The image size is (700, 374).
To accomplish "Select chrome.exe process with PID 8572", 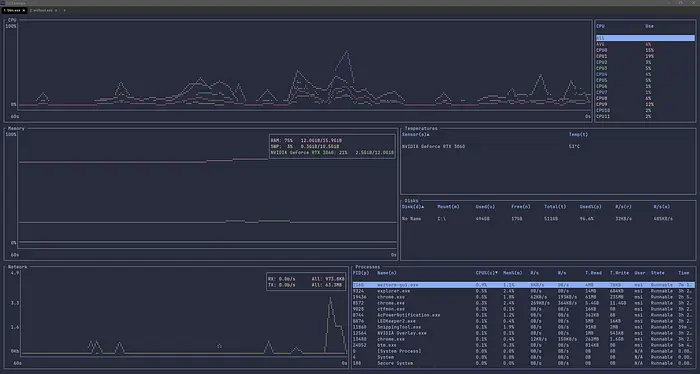I will click(523, 303).
